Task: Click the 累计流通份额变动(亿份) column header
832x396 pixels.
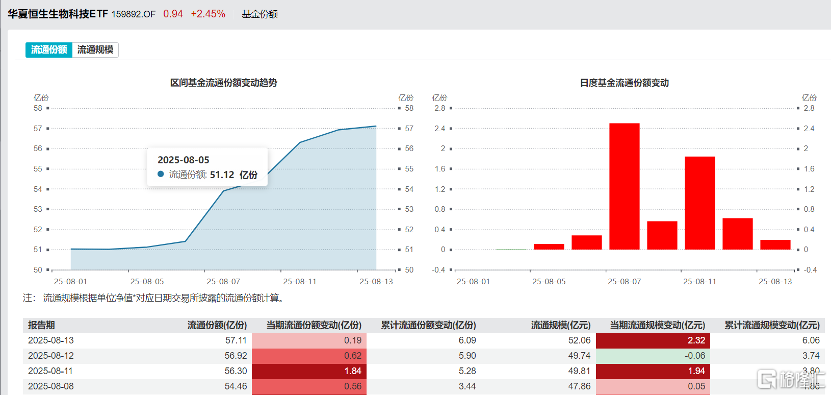Action: click(x=429, y=325)
